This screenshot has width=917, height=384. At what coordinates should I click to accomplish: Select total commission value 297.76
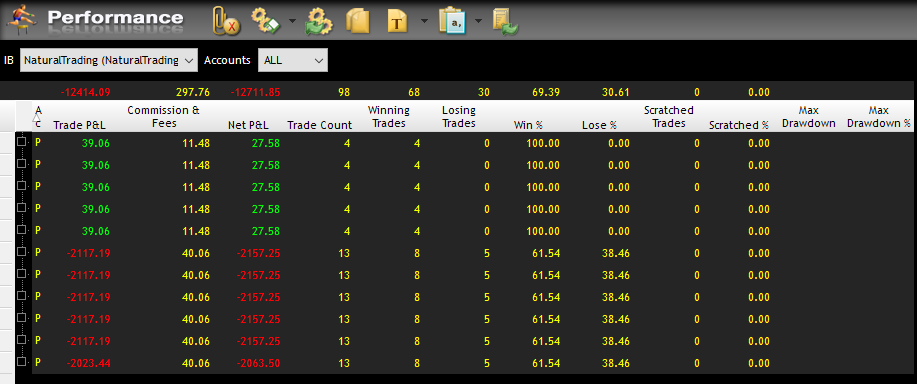(192, 92)
